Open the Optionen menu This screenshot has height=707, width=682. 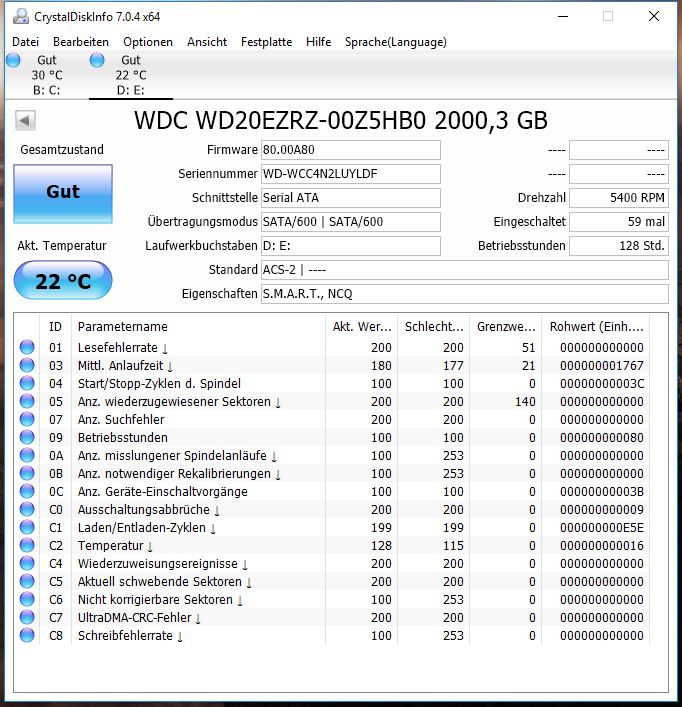(x=148, y=42)
